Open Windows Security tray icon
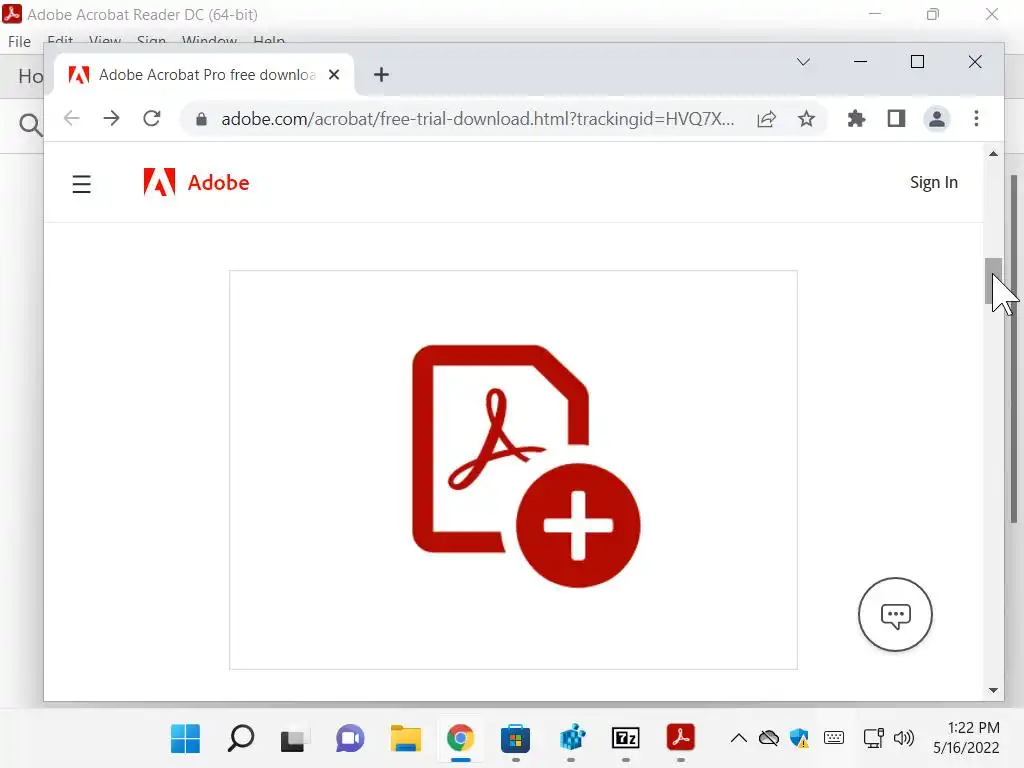This screenshot has height=768, width=1024. pyautogui.click(x=799, y=739)
